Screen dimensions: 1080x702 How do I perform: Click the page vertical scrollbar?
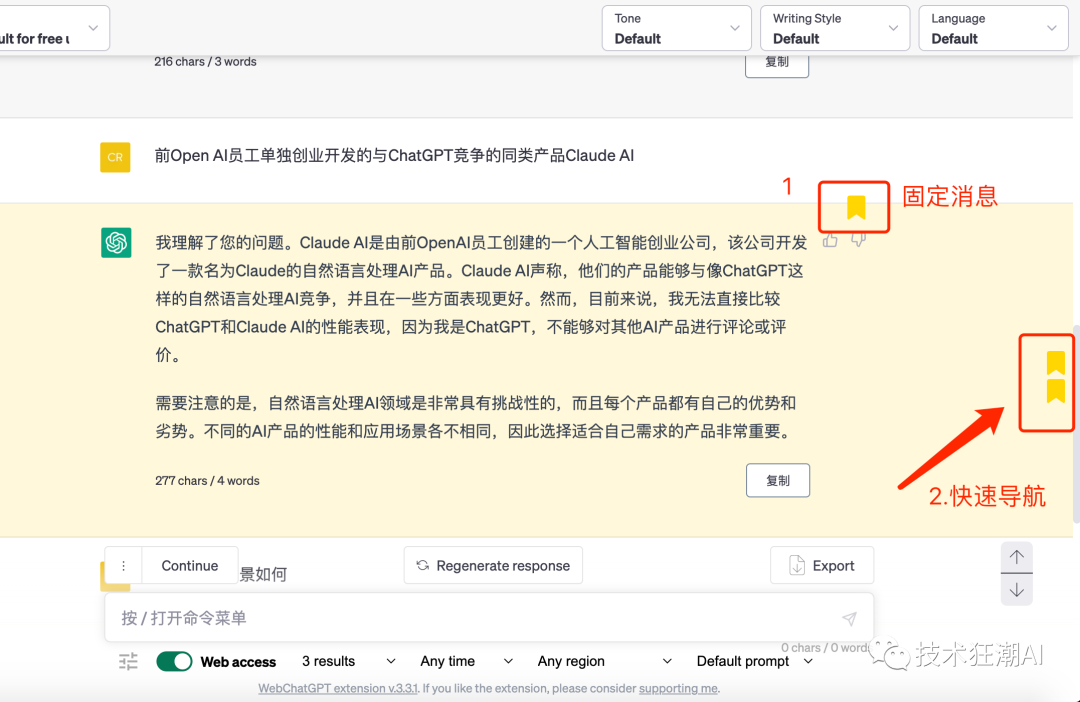(x=1076, y=424)
